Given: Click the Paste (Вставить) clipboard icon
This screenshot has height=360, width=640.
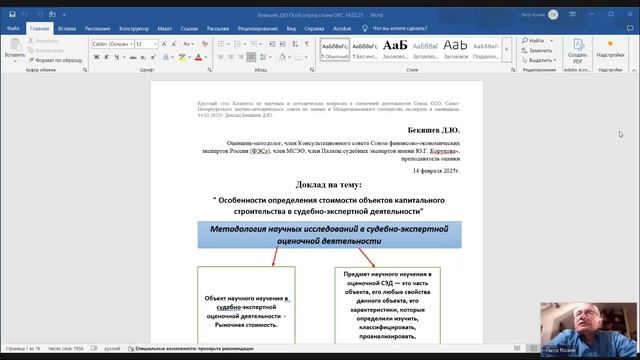Looking at the screenshot, I should pyautogui.click(x=15, y=45).
